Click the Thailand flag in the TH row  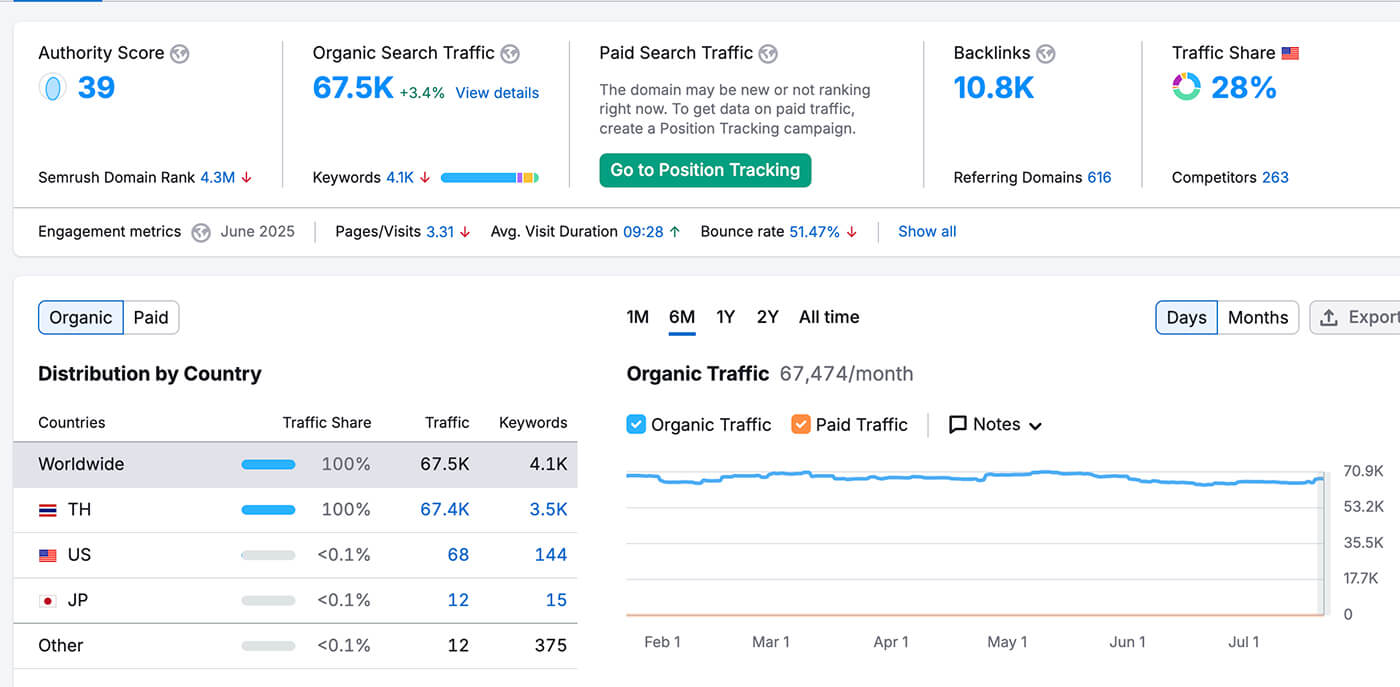point(47,510)
